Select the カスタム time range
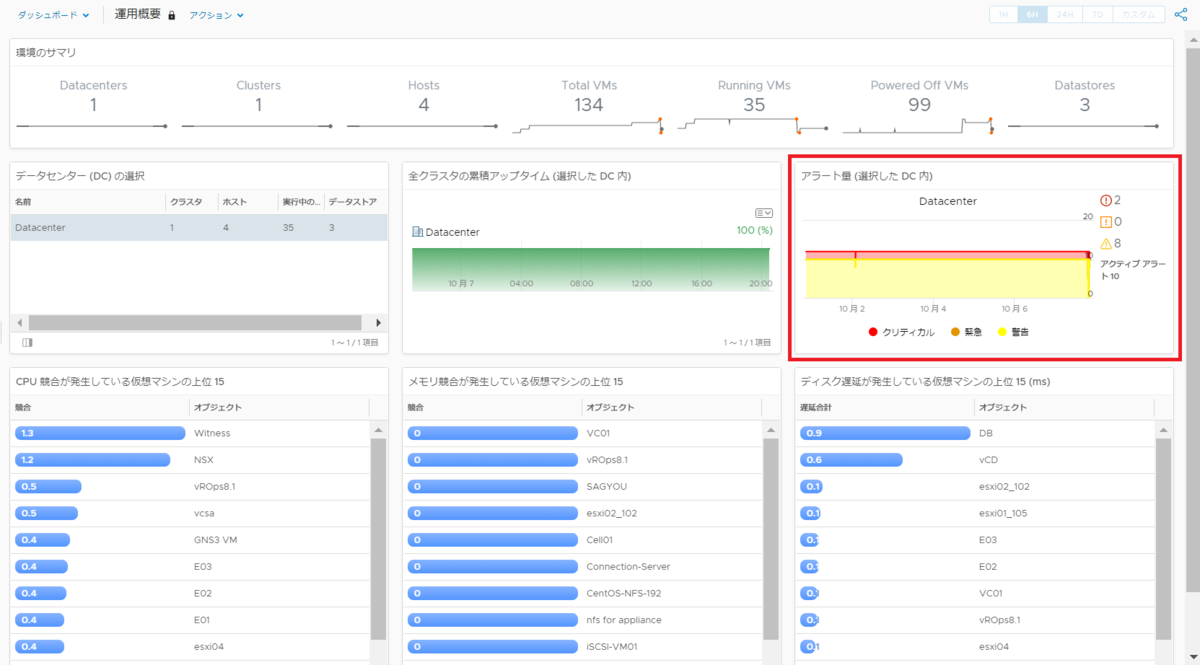This screenshot has height=665, width=1200. tap(1140, 15)
